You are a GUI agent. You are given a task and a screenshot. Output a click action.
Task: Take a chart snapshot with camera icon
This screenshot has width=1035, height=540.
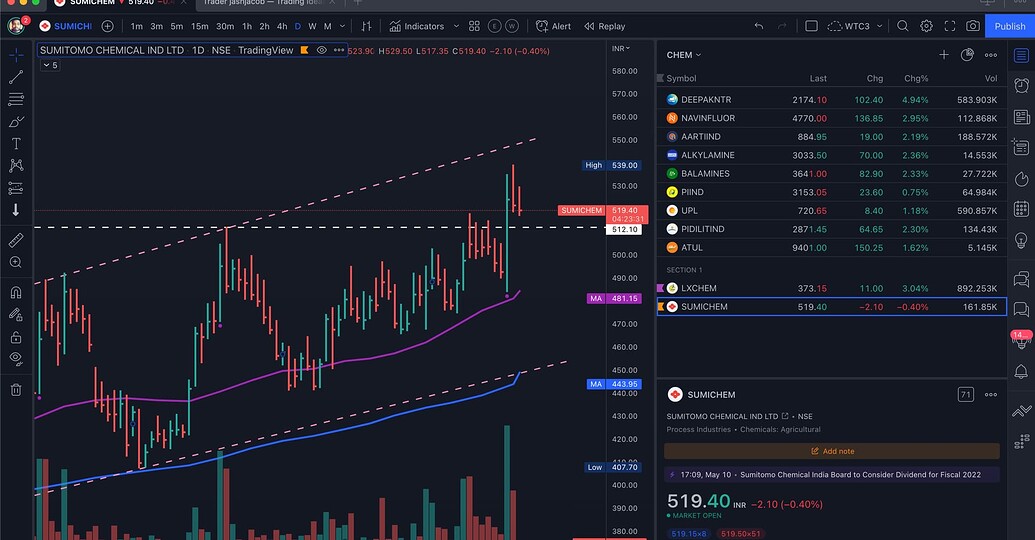(x=973, y=26)
